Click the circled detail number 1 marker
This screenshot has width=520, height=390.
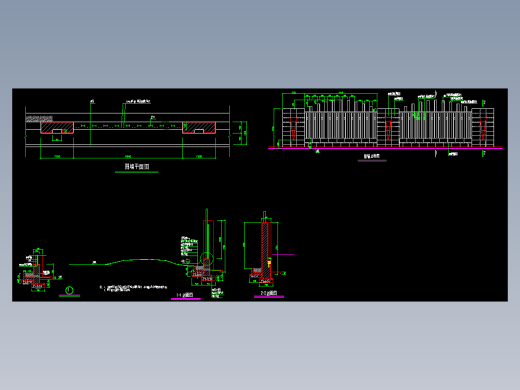click(69, 290)
